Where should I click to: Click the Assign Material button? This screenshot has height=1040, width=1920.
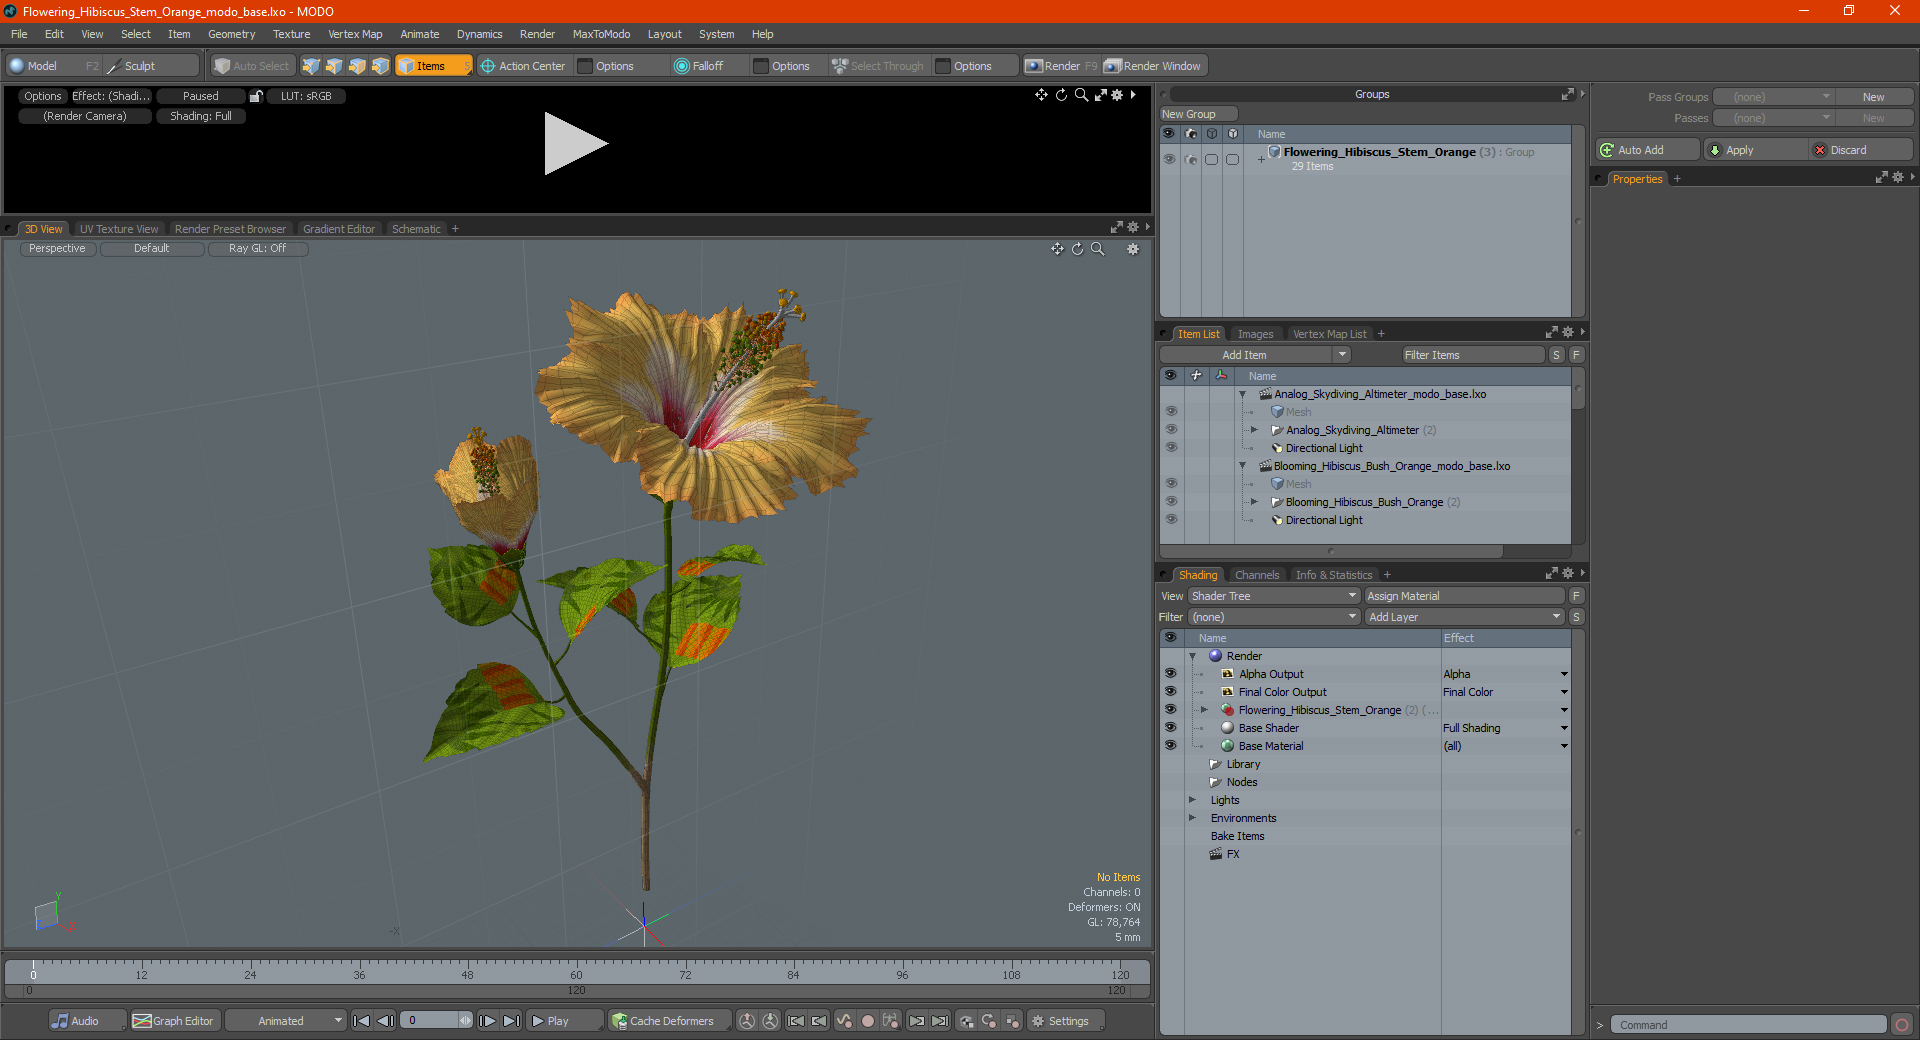tap(1463, 596)
